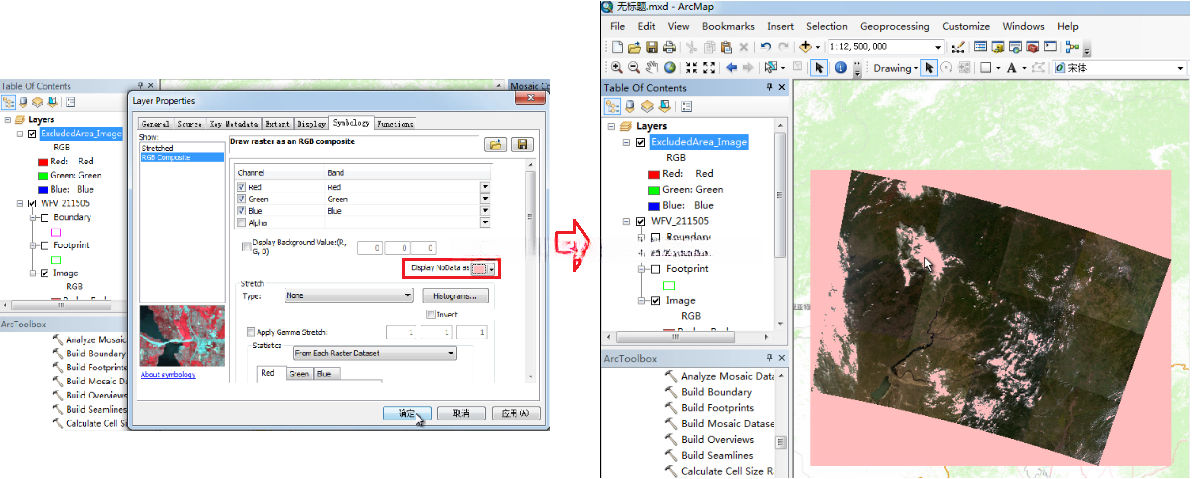This screenshot has width=1193, height=479.
Task: Uncheck the Red channel checkbox in Layer Properties
Action: pyautogui.click(x=241, y=187)
